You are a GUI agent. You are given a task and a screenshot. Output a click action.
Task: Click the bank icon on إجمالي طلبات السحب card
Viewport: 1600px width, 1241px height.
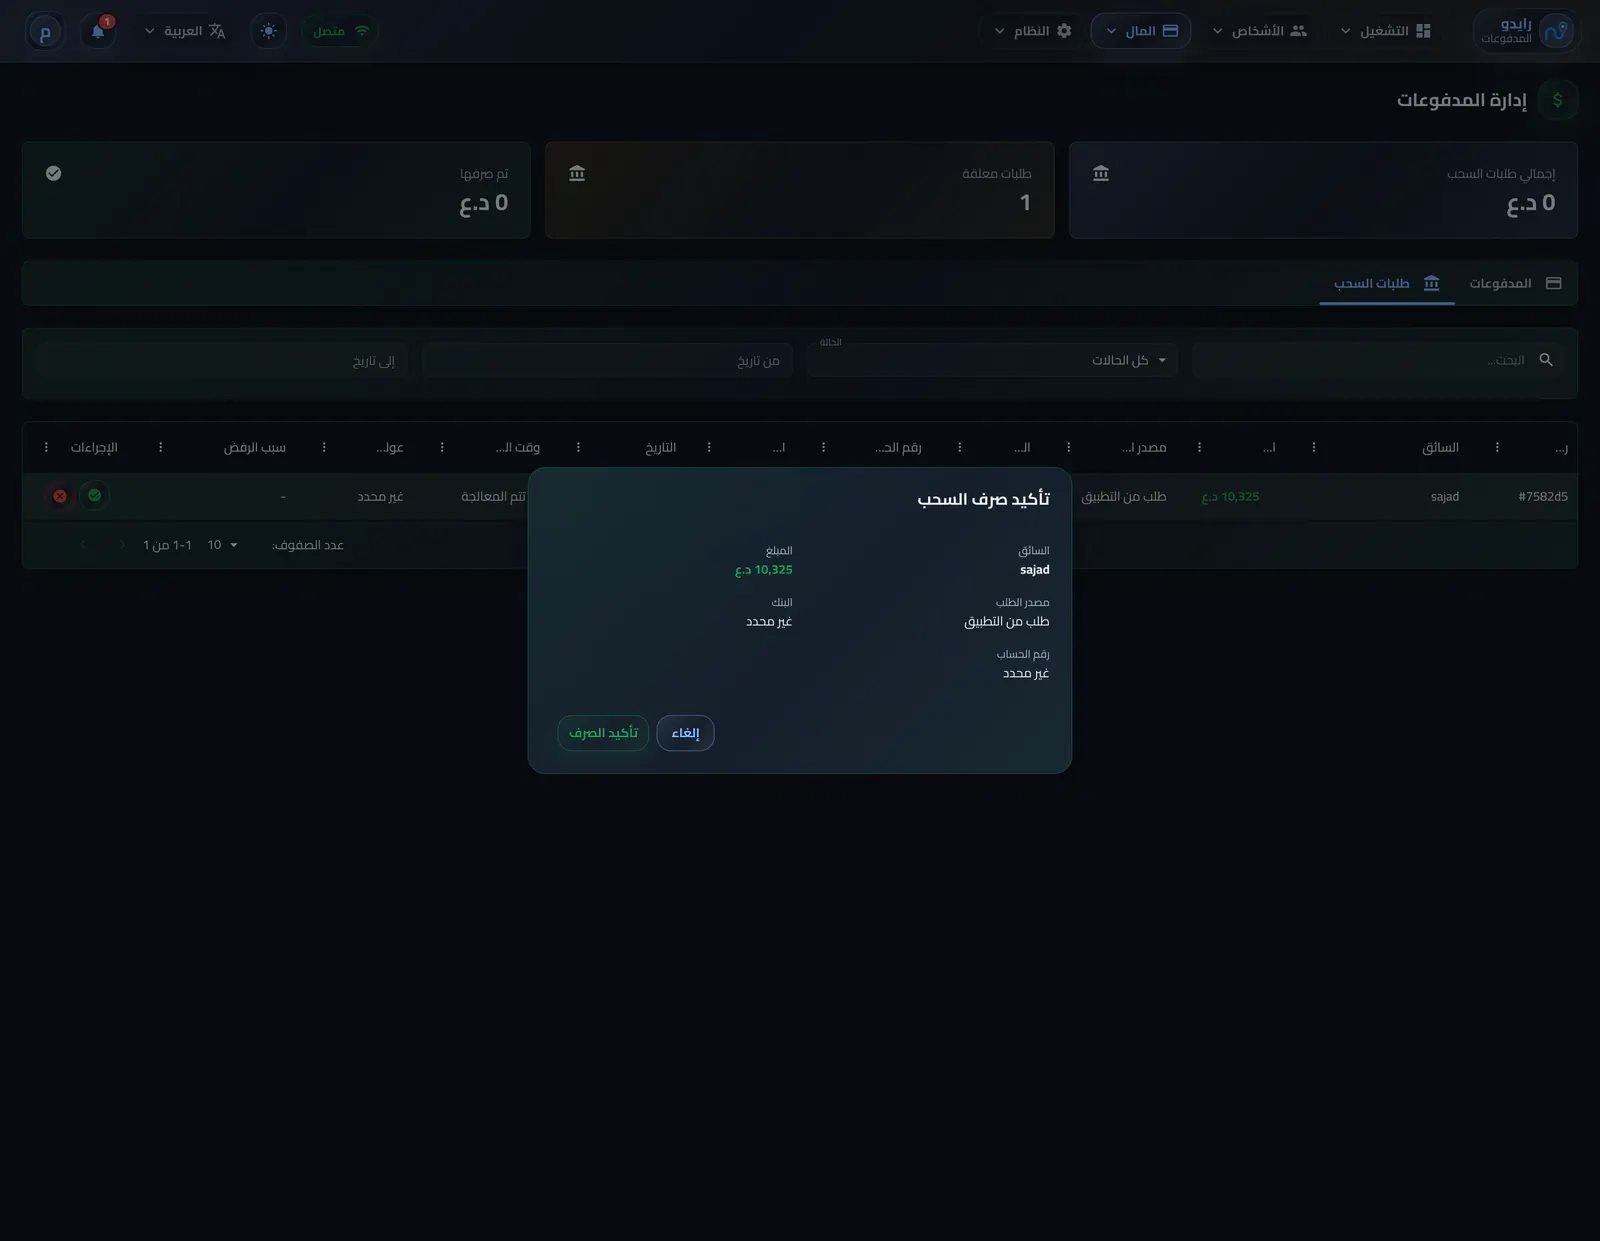point(1101,173)
